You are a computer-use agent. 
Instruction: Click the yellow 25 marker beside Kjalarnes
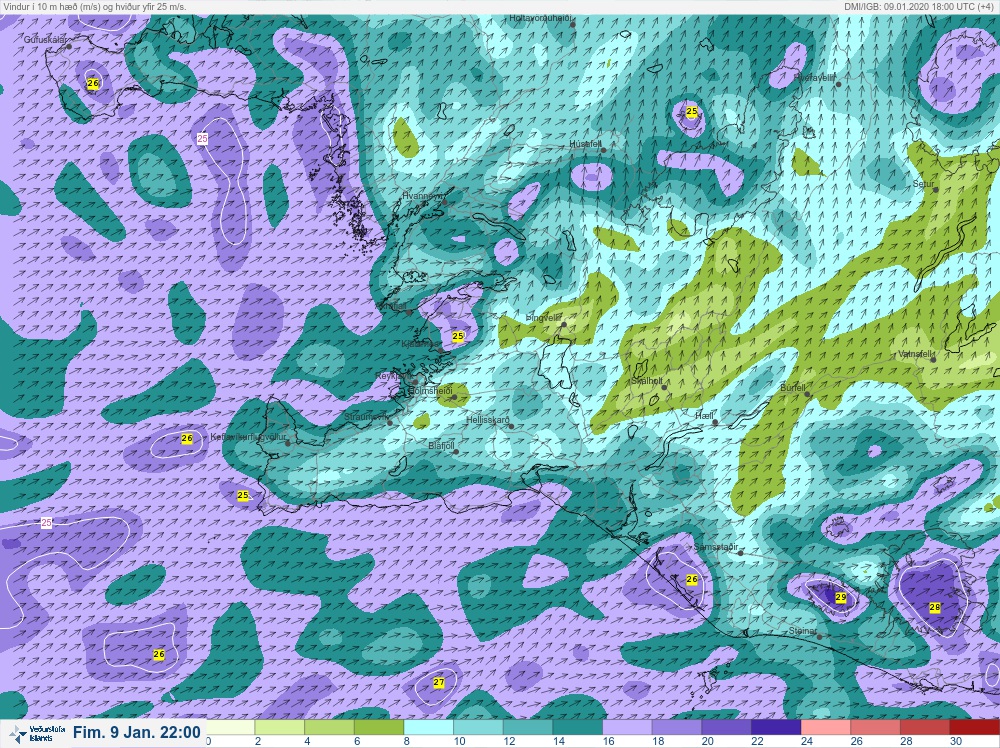point(458,336)
